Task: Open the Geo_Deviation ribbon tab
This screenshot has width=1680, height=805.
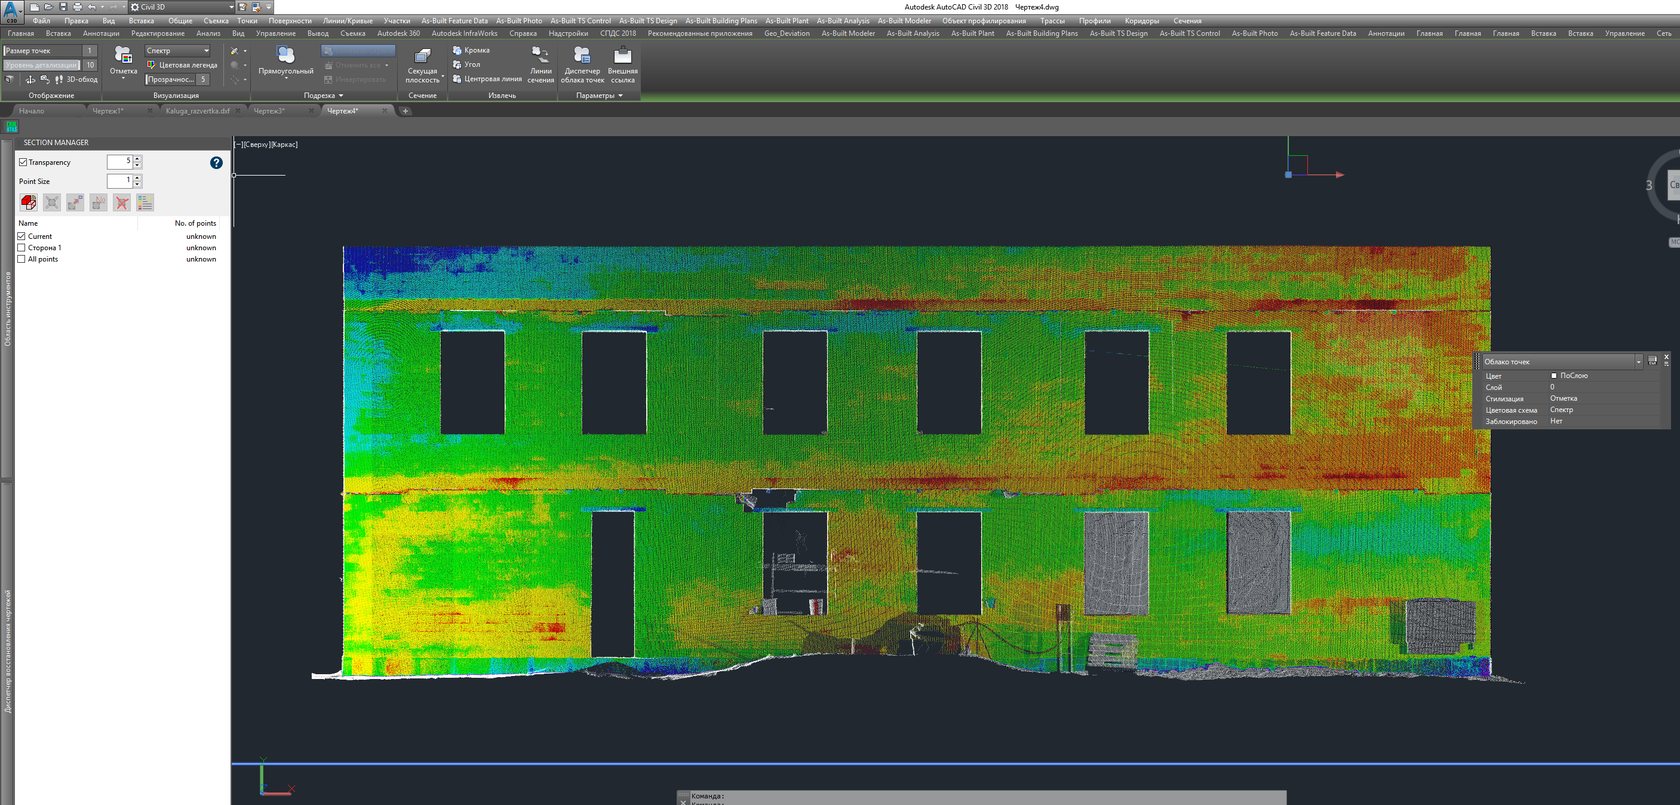Action: (787, 33)
